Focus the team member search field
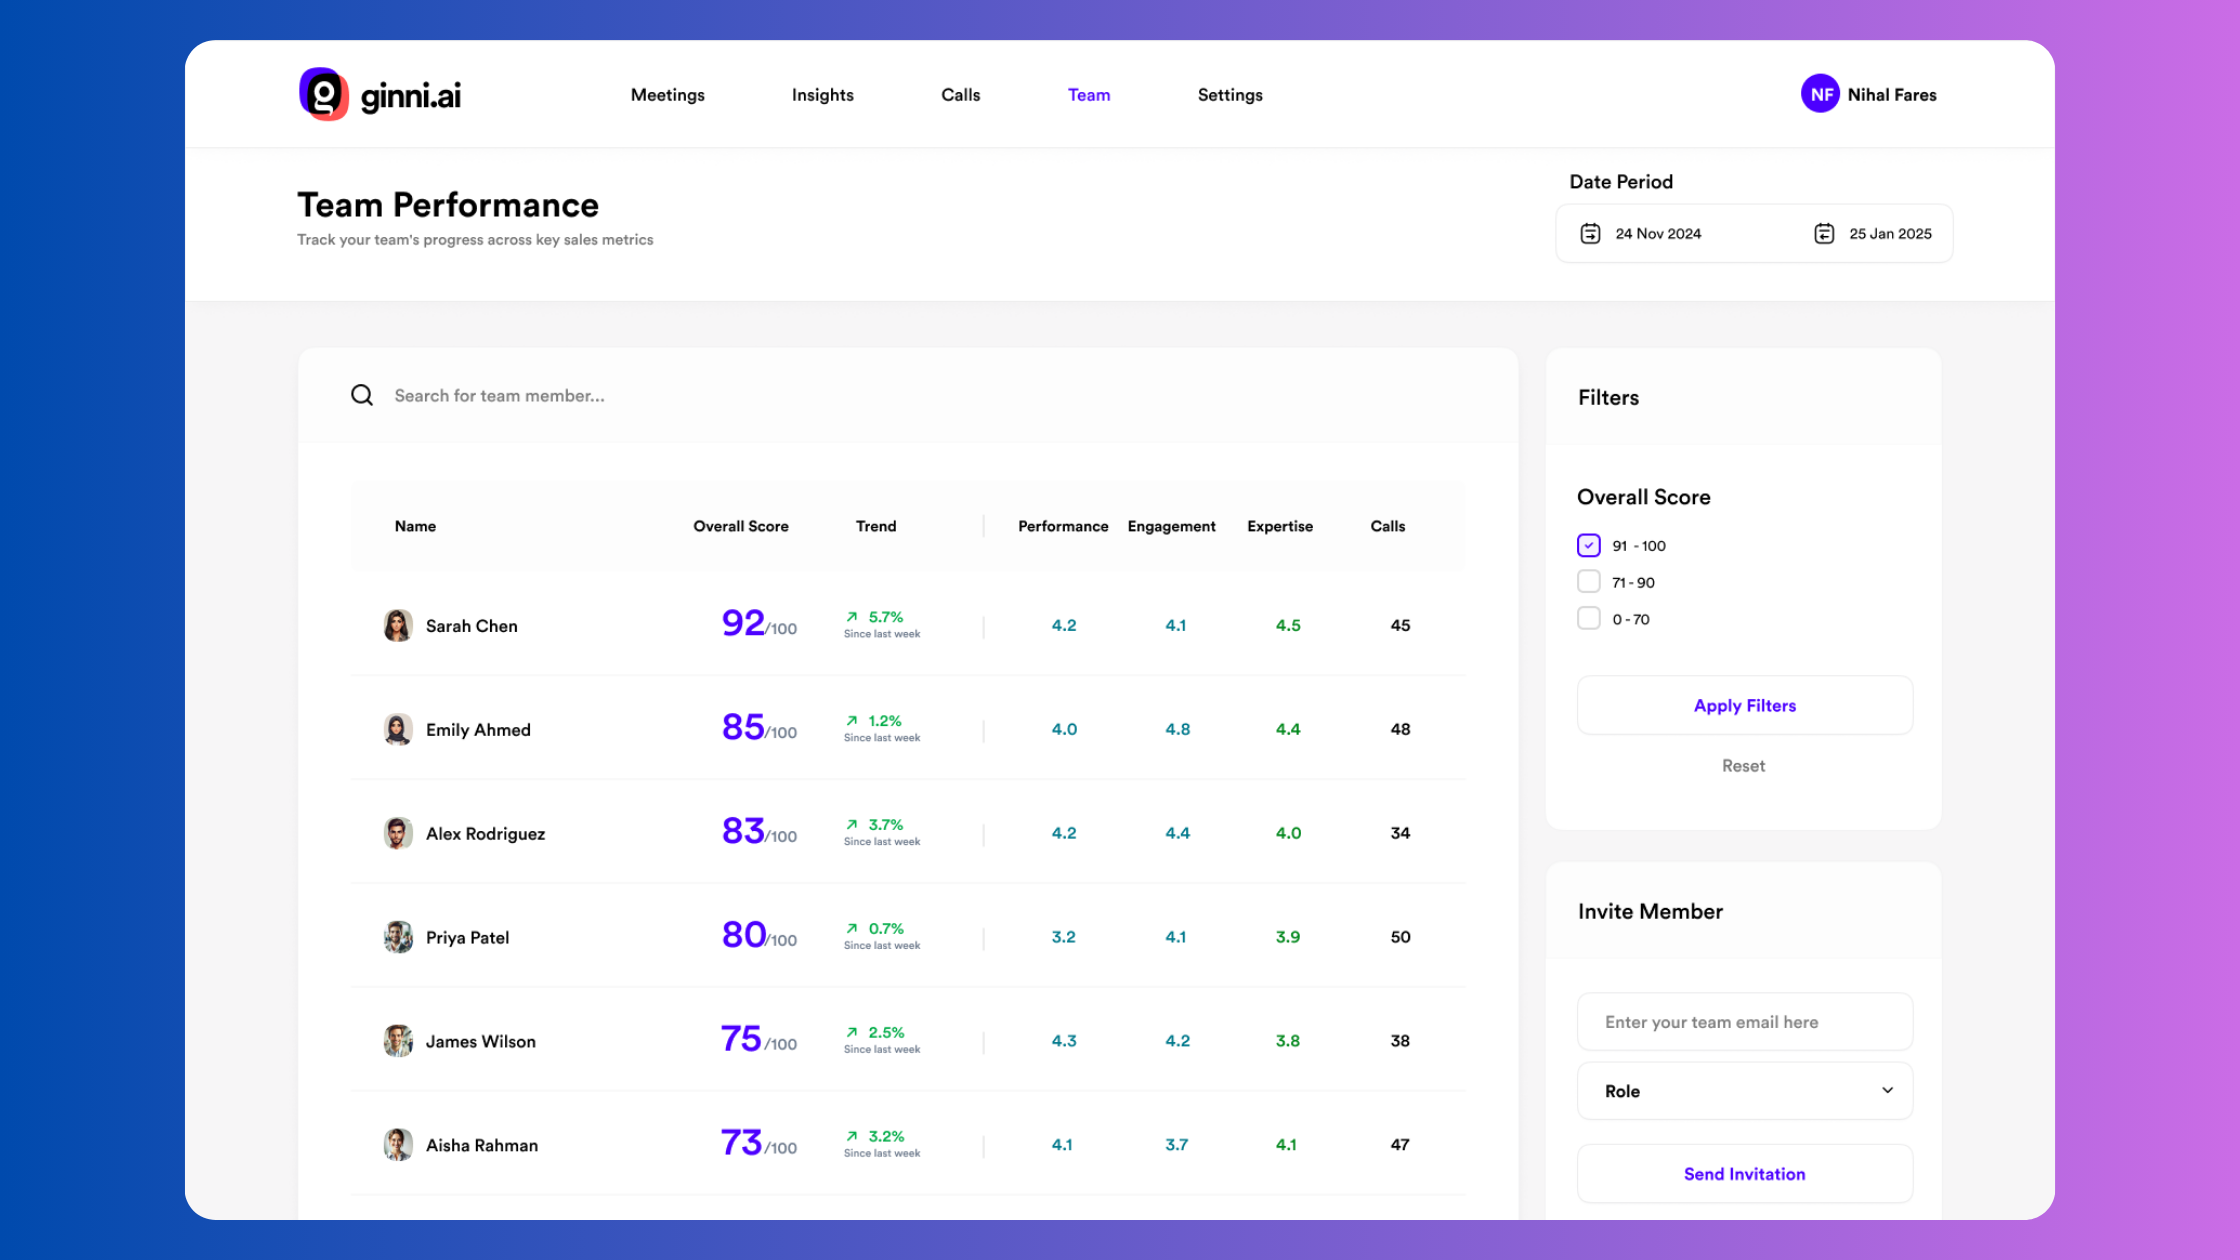Image resolution: width=2240 pixels, height=1260 pixels. click(908, 396)
